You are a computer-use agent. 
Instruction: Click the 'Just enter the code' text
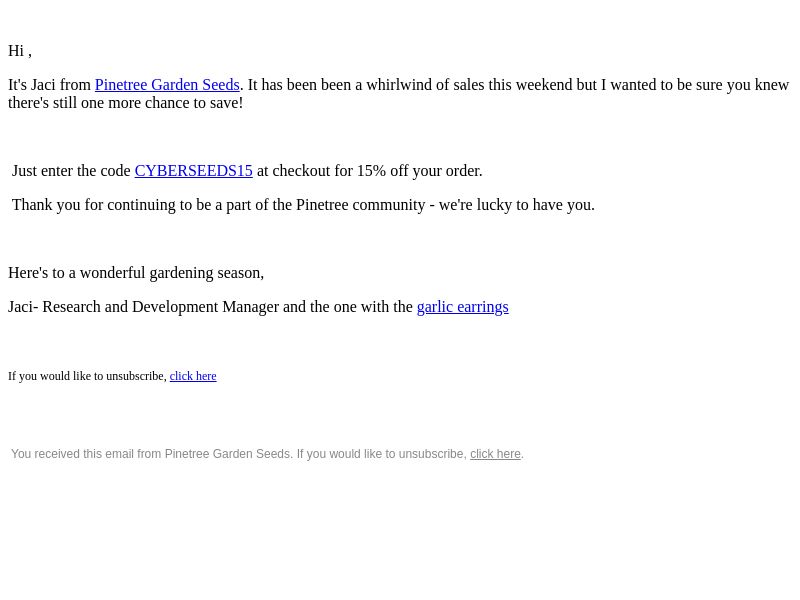(71, 171)
